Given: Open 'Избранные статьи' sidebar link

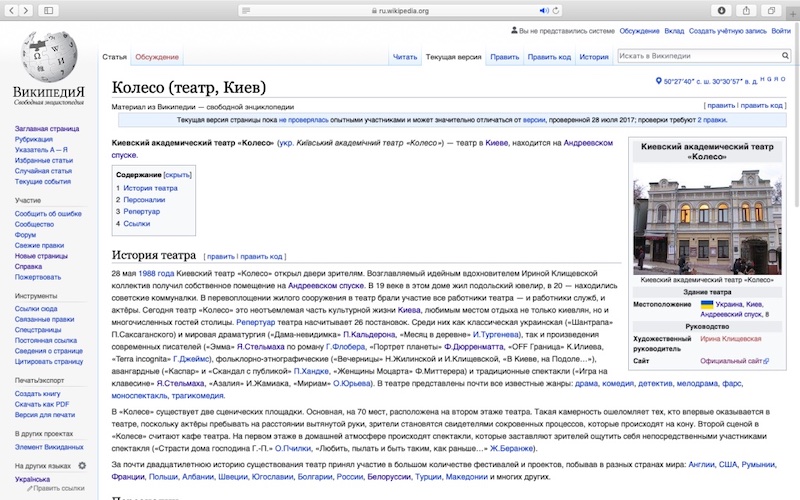Looking at the screenshot, I should tap(44, 160).
